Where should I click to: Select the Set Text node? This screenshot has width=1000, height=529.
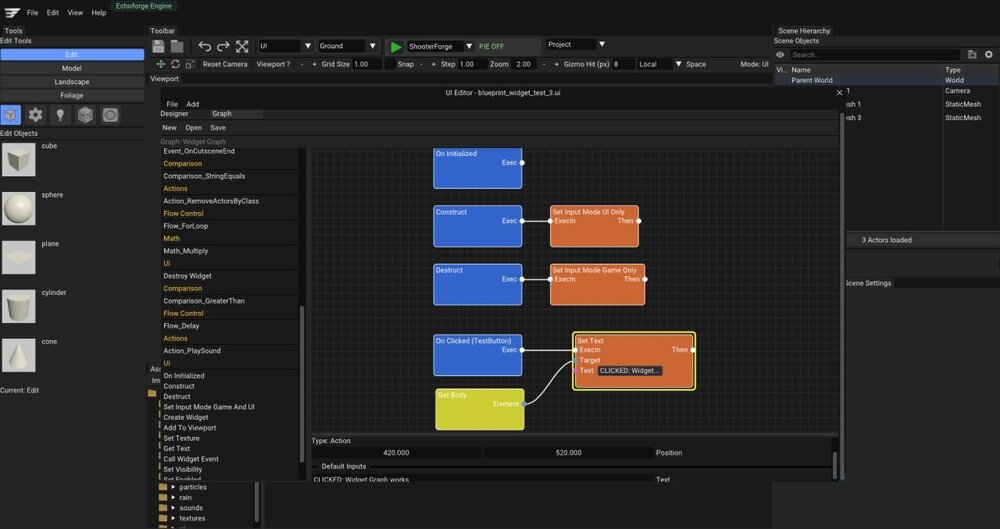pos(634,361)
